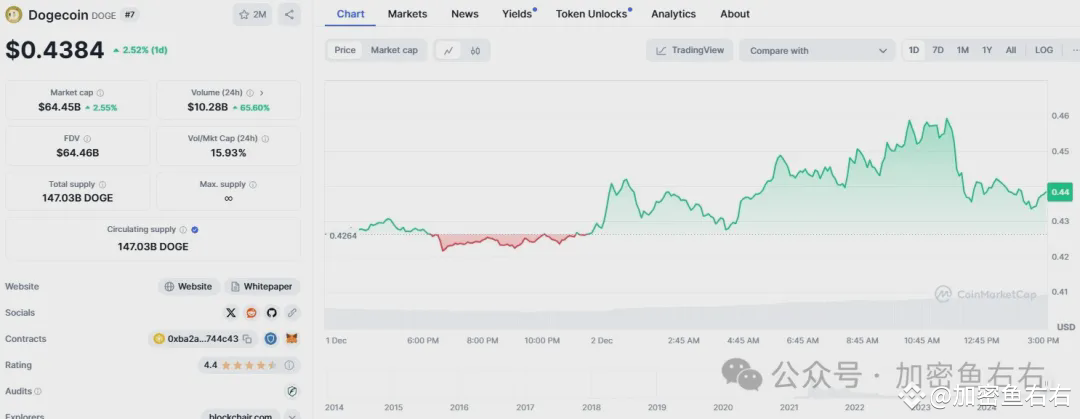1080x419 pixels.
Task: Open the Compare with dropdown
Action: (x=817, y=50)
